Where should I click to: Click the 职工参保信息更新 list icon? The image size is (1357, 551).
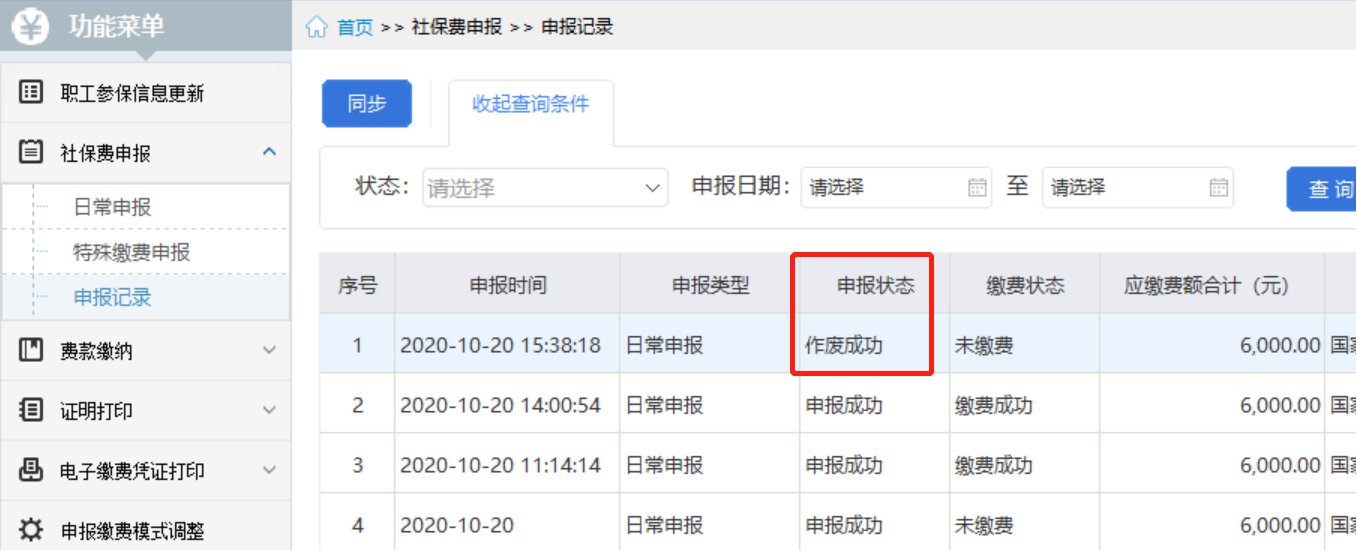coord(32,93)
